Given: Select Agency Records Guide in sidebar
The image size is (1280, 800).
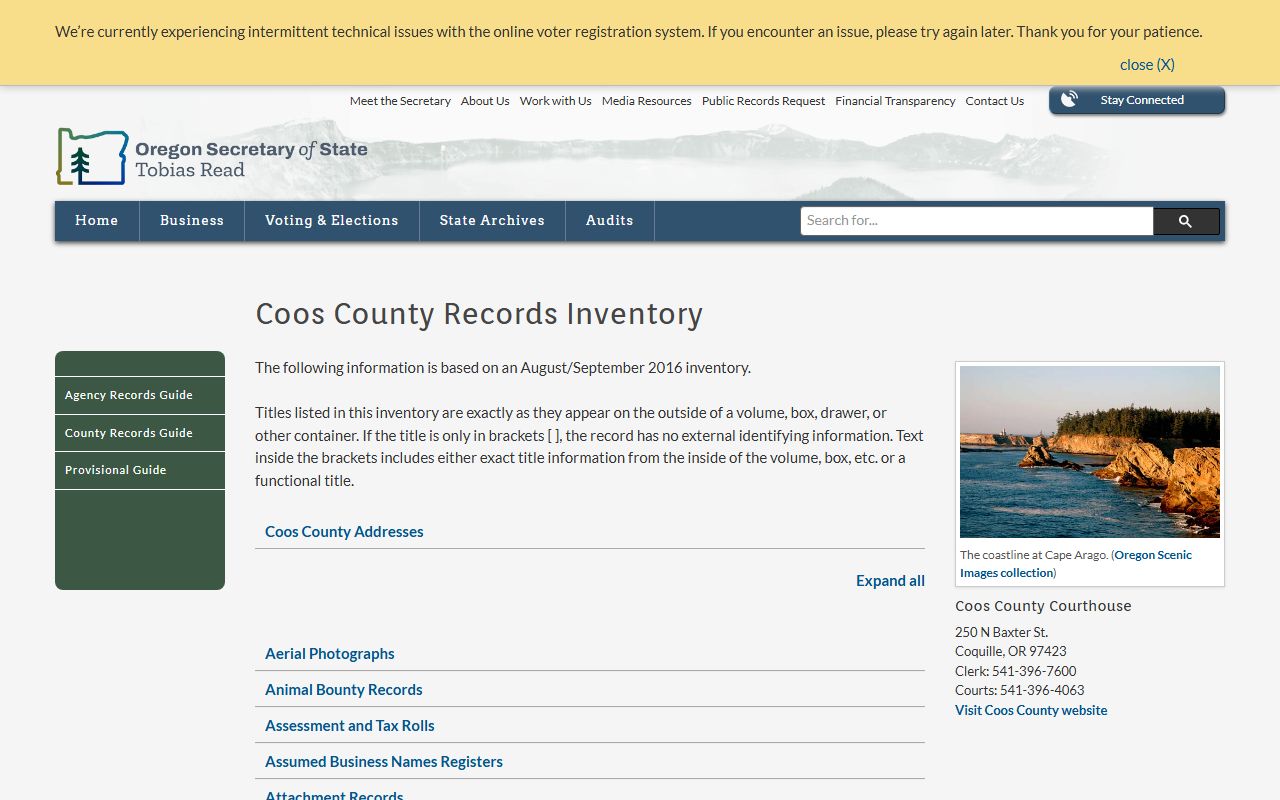Looking at the screenshot, I should [140, 395].
